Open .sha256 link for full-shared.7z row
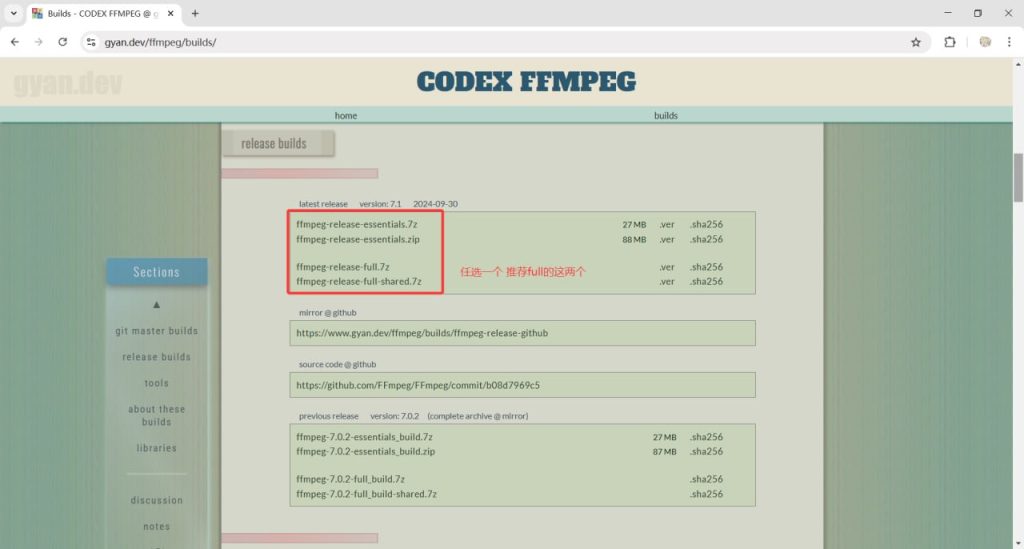This screenshot has height=549, width=1024. tap(706, 281)
